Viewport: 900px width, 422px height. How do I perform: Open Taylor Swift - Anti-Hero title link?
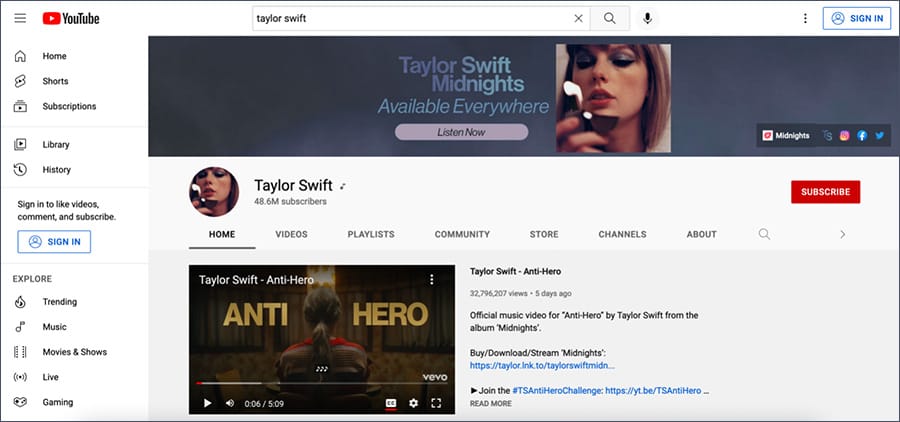pyautogui.click(x=515, y=271)
